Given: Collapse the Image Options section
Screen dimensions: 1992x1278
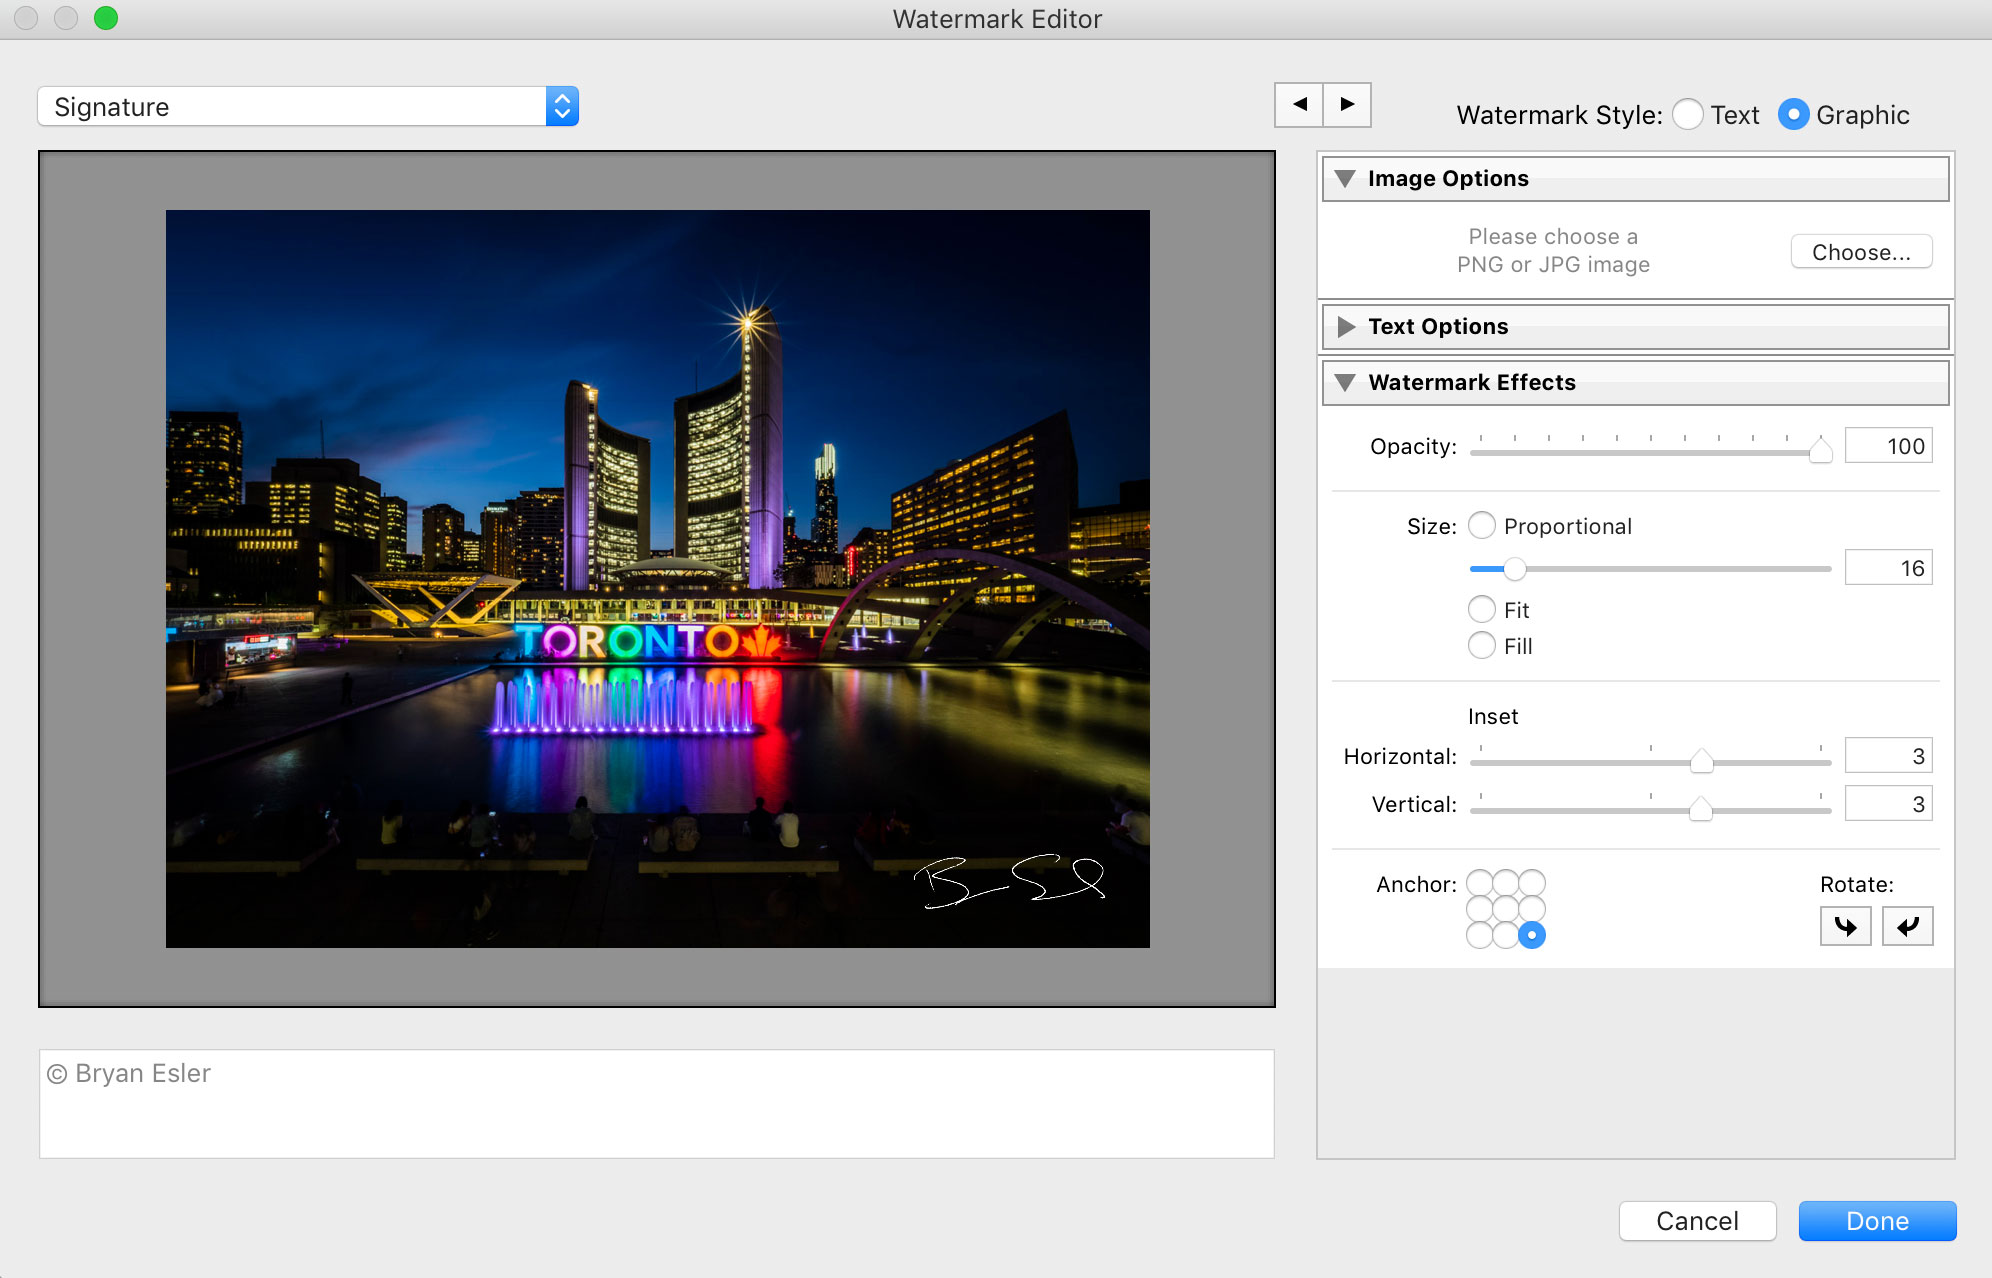Looking at the screenshot, I should coord(1345,179).
